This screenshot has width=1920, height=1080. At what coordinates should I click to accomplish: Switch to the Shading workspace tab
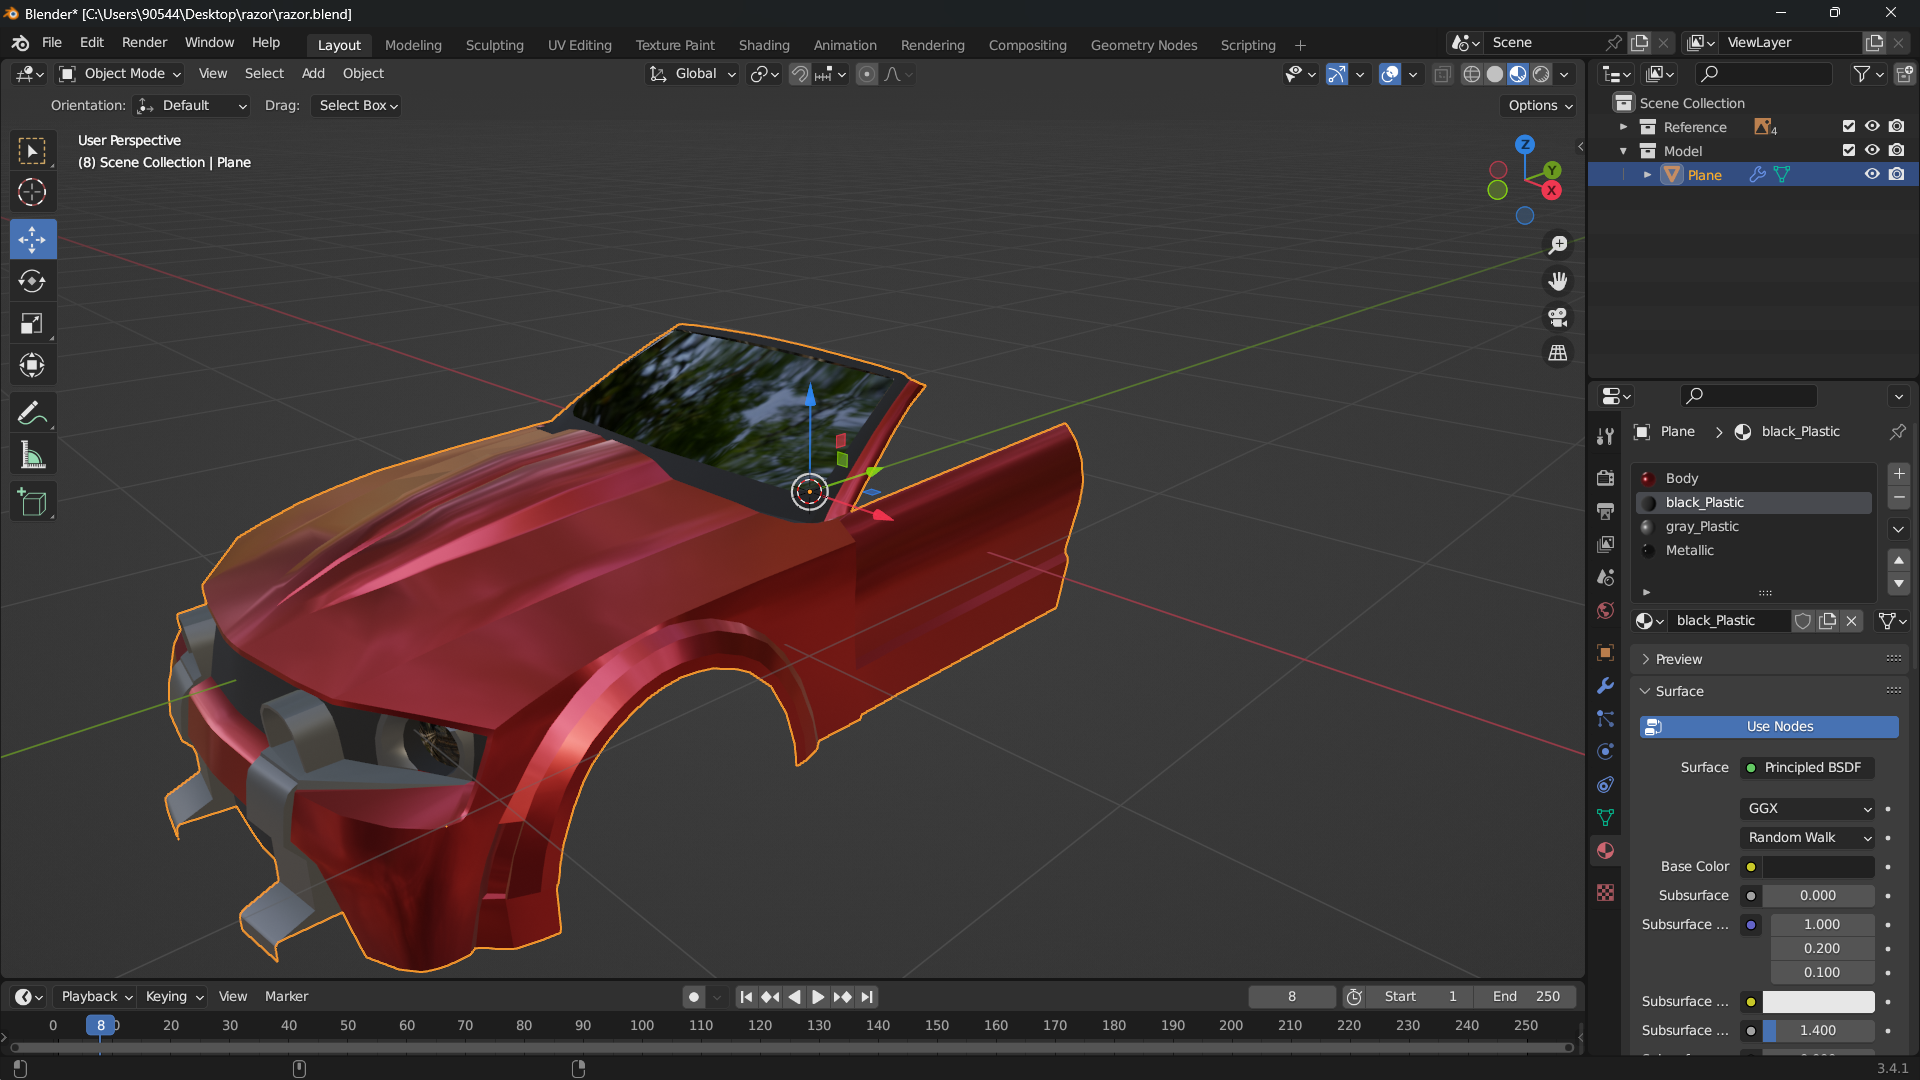click(763, 45)
